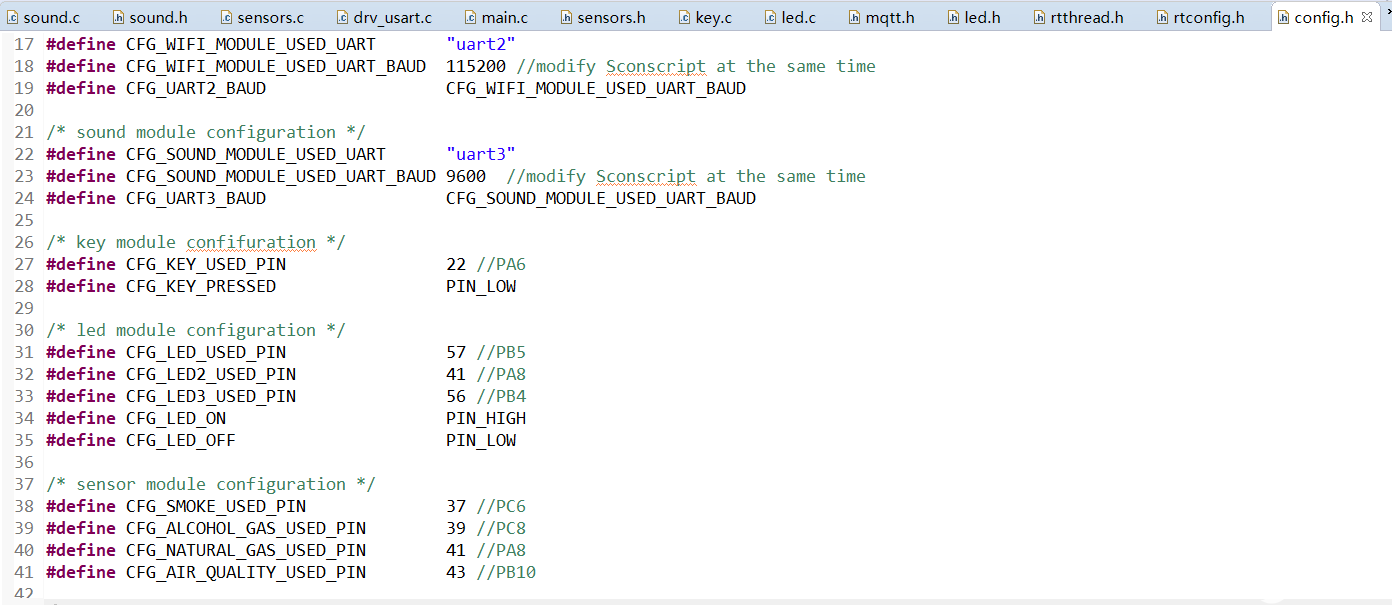The height and width of the screenshot is (605, 1392).
Task: Open the main.c editor tab
Action: click(x=496, y=17)
